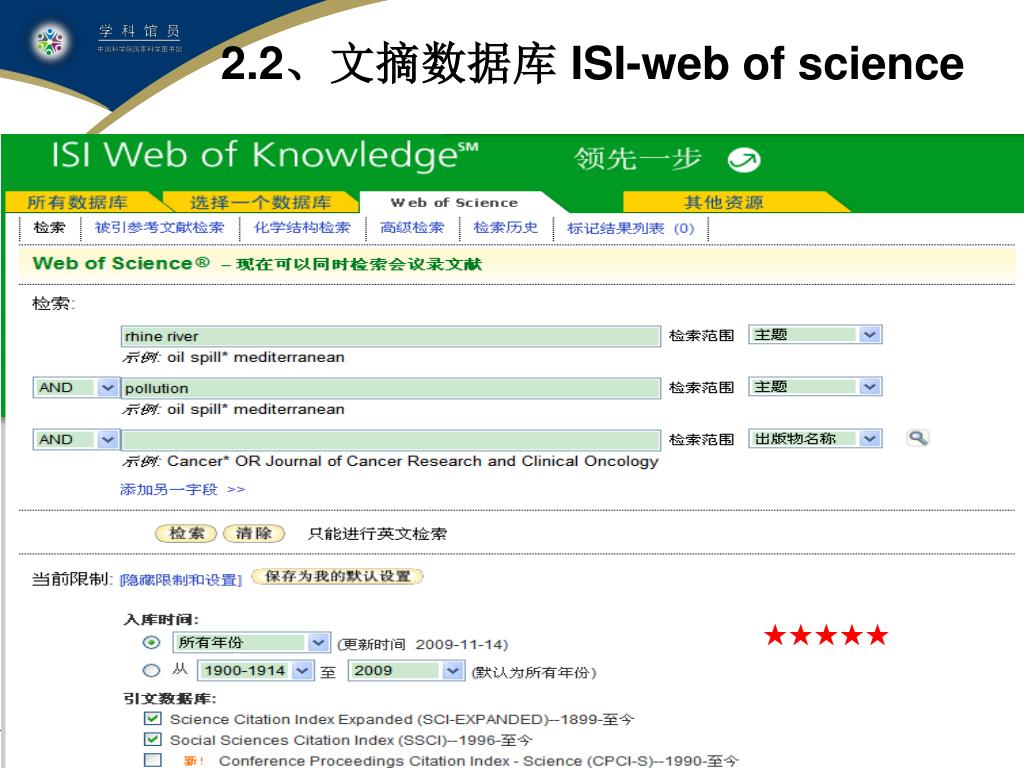Open the 主题 field dropdown for pollution

(x=815, y=387)
